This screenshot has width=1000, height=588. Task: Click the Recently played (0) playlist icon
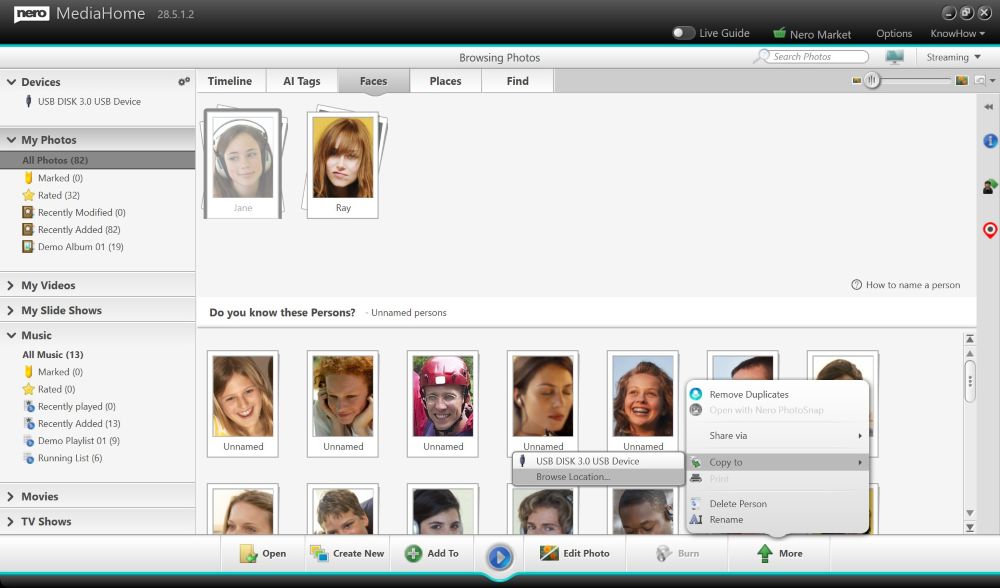tap(29, 406)
